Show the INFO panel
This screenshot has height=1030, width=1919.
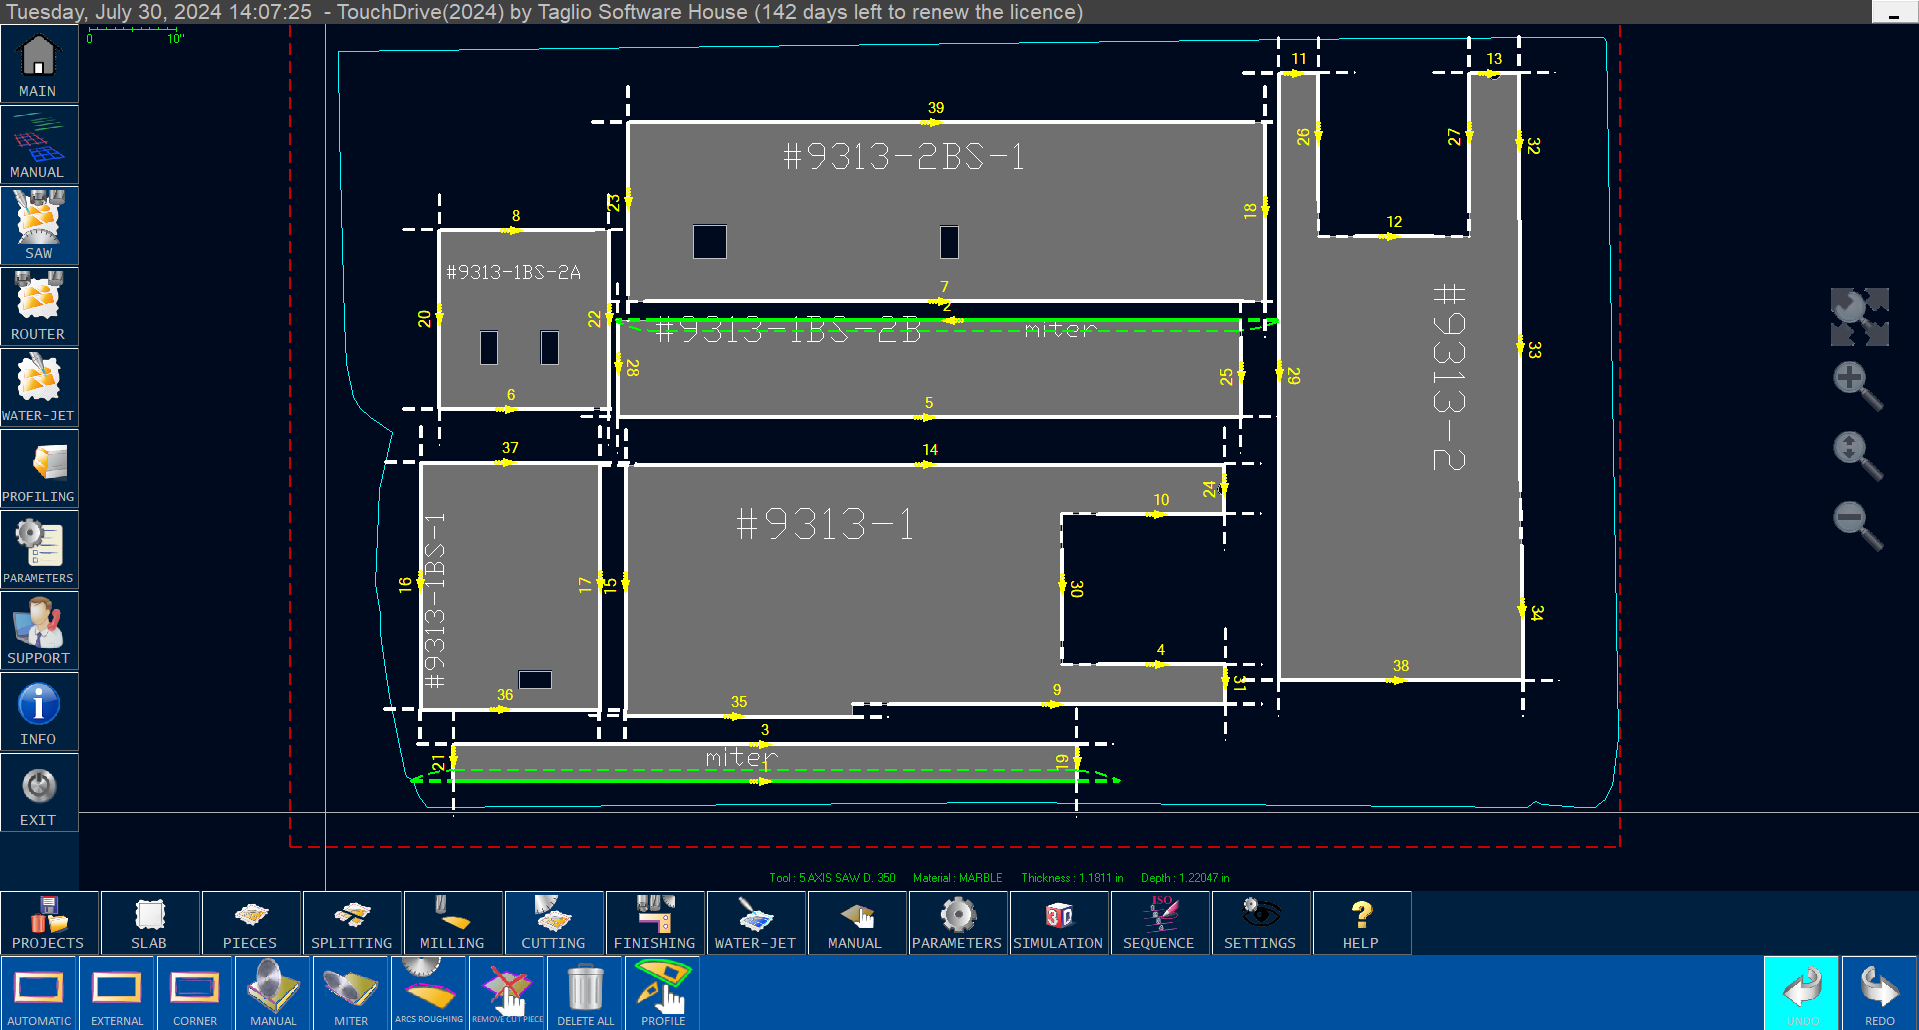click(39, 712)
